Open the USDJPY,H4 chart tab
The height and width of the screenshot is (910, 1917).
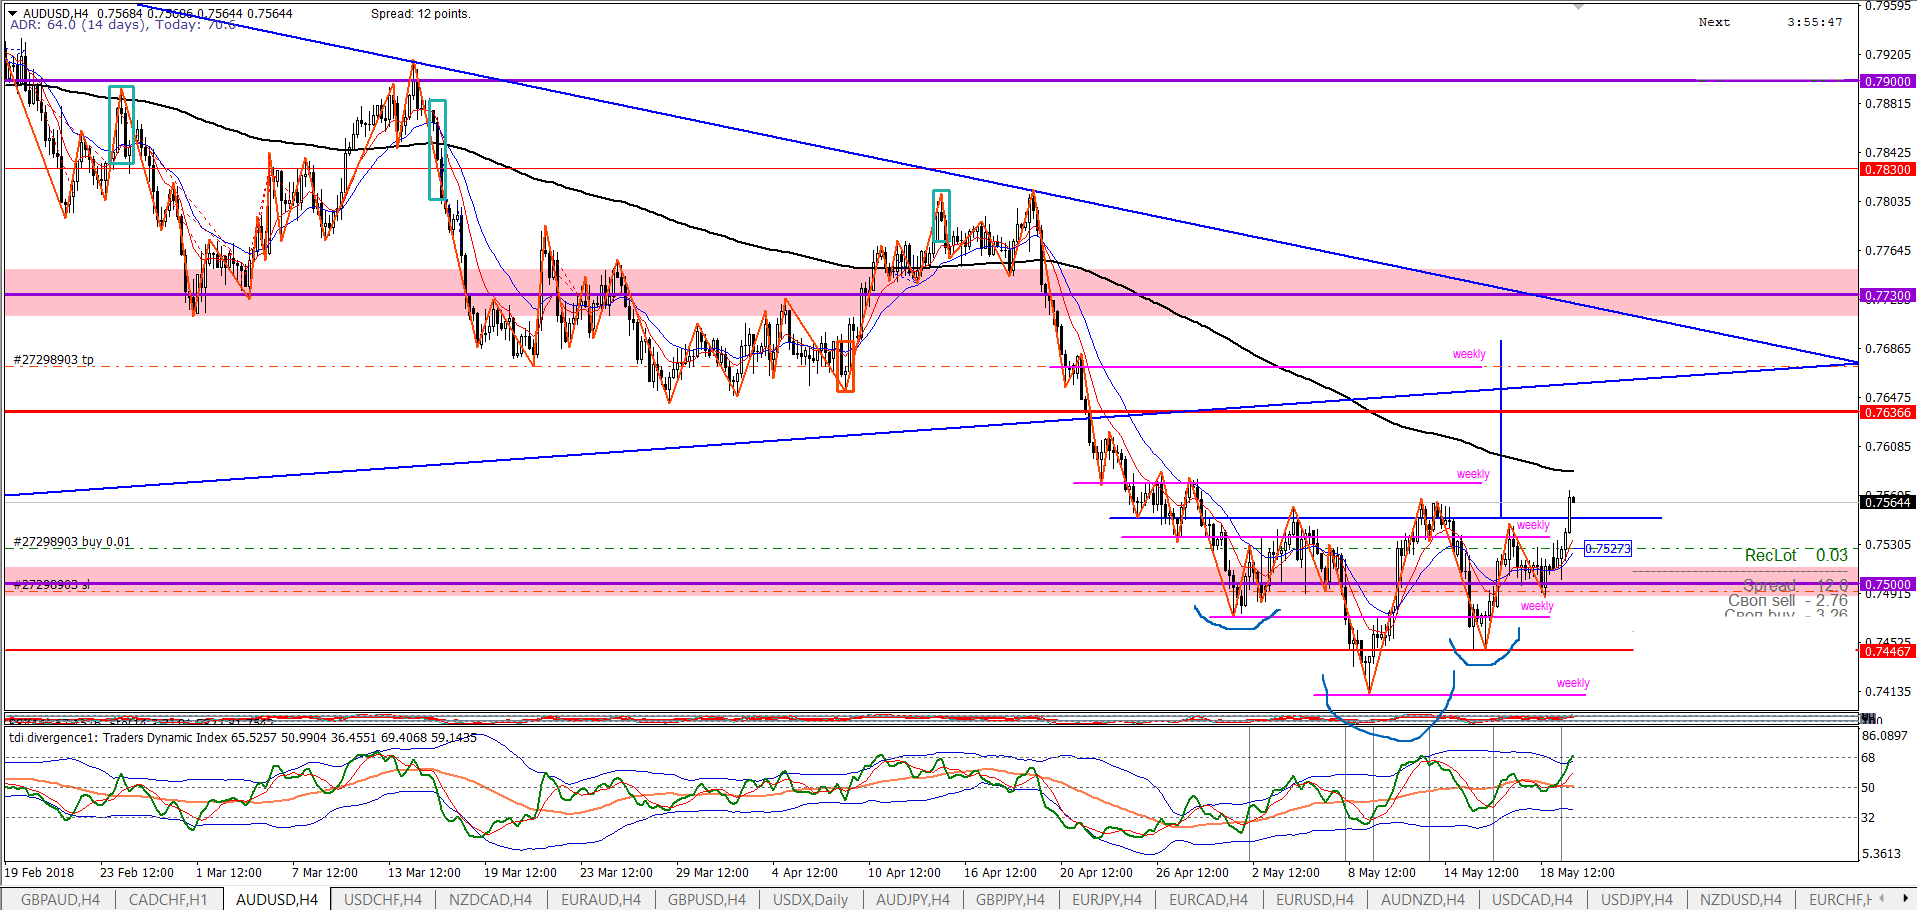tap(1637, 900)
